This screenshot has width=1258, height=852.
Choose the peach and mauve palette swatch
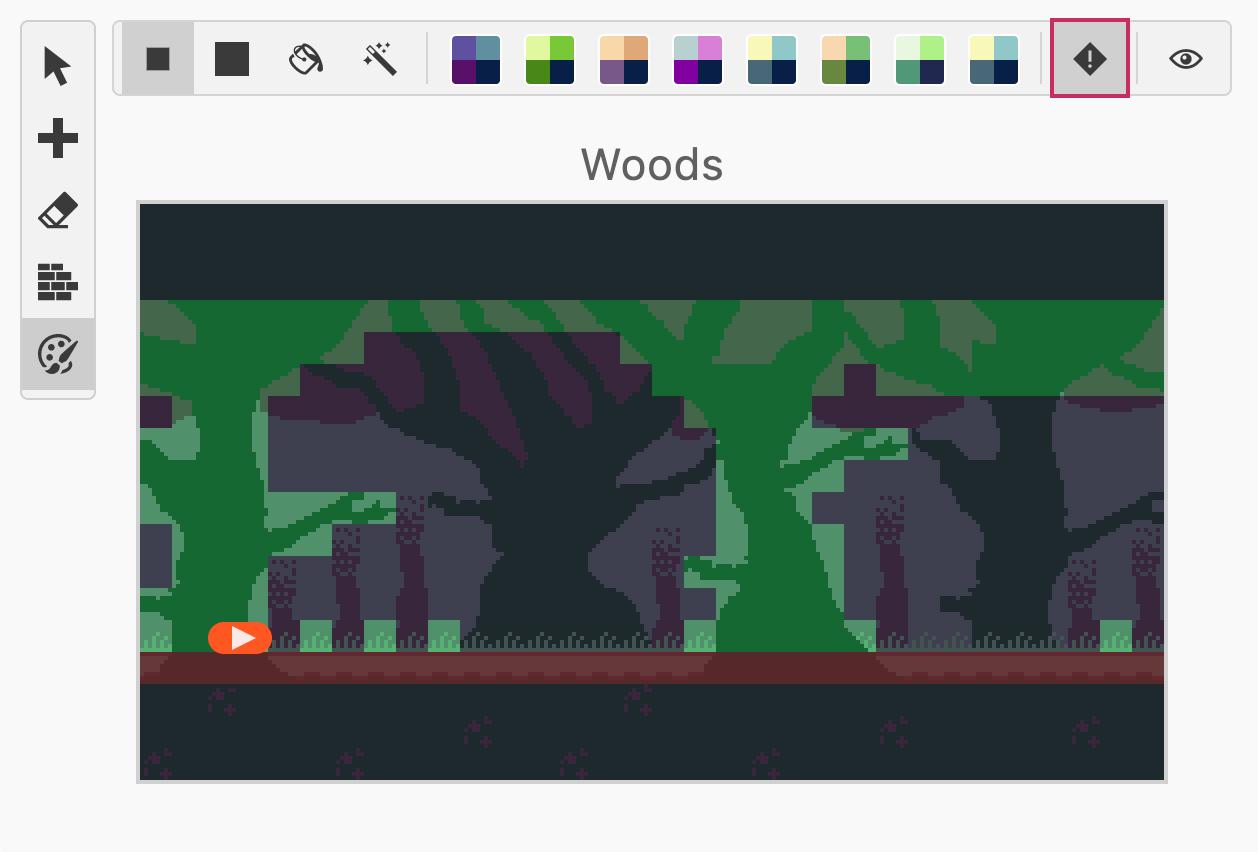(x=624, y=60)
